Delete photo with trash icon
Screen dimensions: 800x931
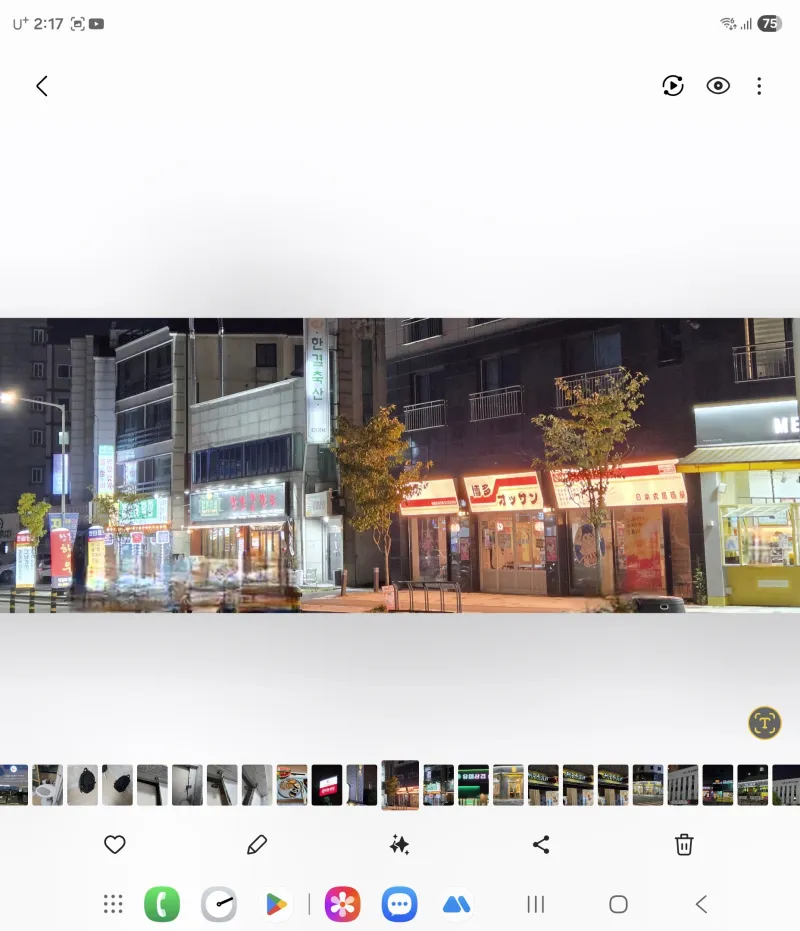click(684, 844)
